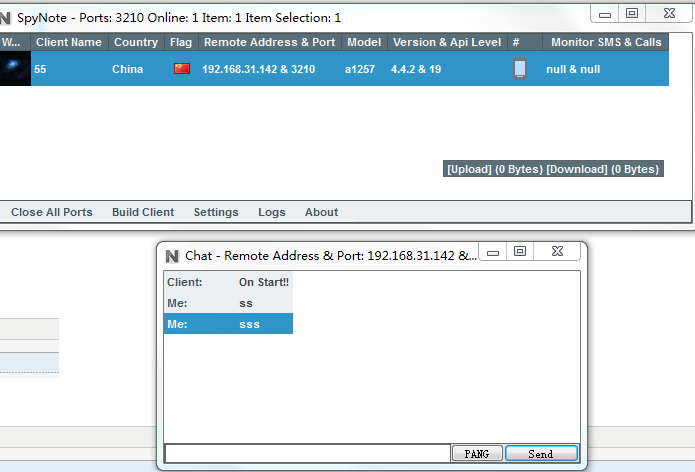695x472 pixels.
Task: Maximize the SpyNote main window
Action: click(632, 13)
